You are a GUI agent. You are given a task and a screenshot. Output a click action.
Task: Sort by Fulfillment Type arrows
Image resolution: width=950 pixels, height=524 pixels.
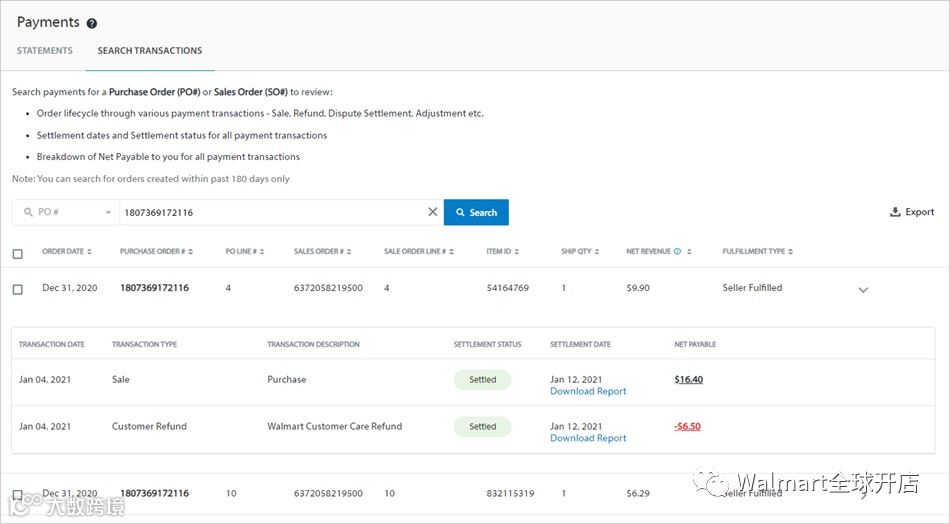pyautogui.click(x=791, y=251)
